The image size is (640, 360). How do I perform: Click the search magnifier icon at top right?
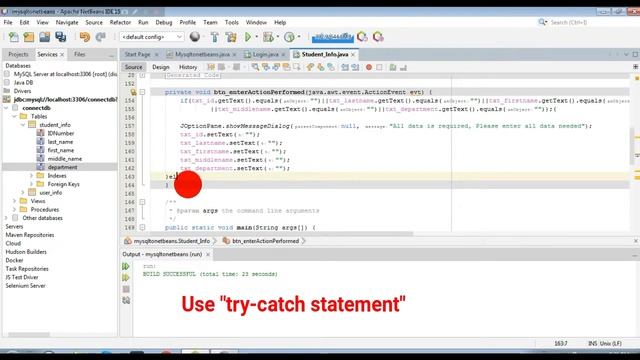point(542,22)
